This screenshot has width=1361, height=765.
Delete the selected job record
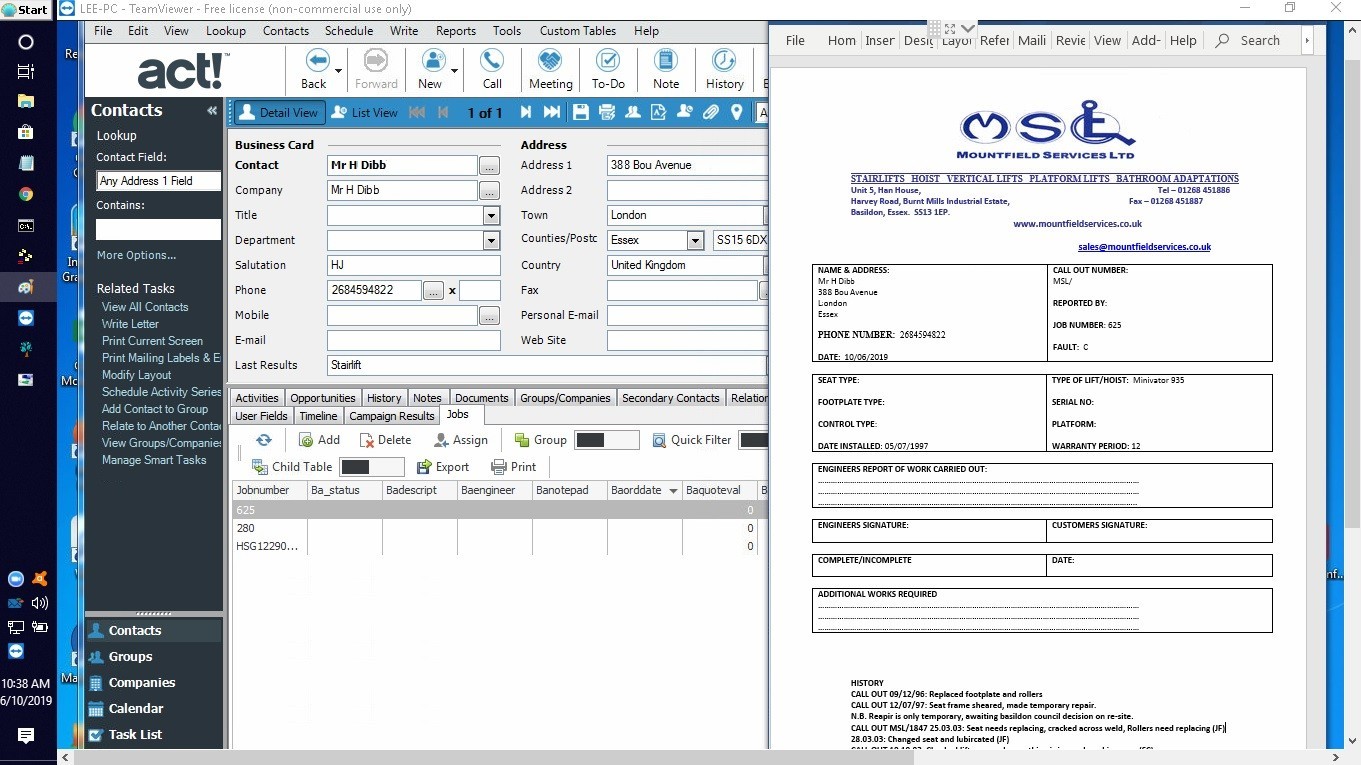[386, 440]
